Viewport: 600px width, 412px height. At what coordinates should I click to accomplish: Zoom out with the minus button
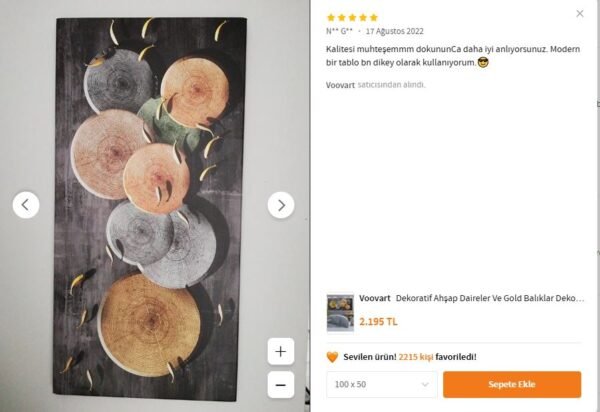tap(281, 384)
